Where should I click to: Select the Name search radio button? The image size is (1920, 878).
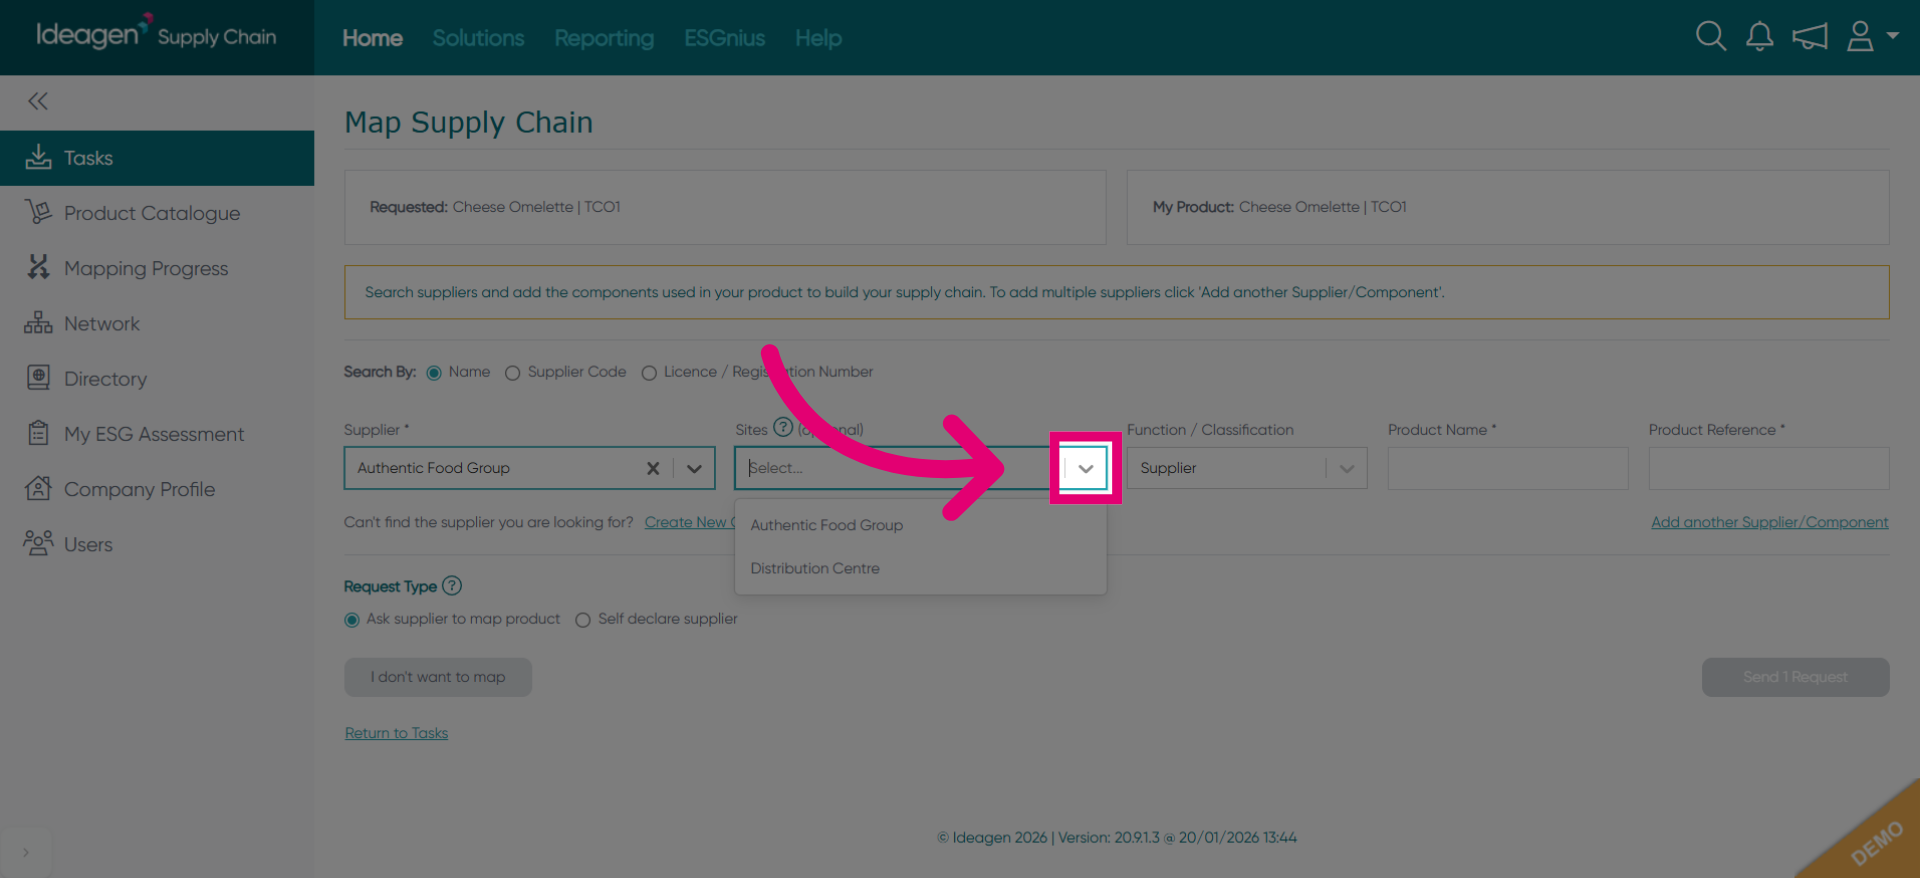tap(434, 373)
